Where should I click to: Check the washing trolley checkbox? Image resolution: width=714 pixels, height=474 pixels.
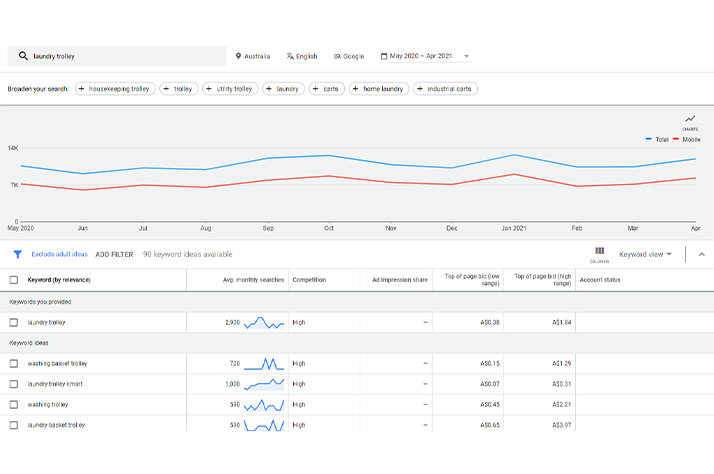point(14,404)
